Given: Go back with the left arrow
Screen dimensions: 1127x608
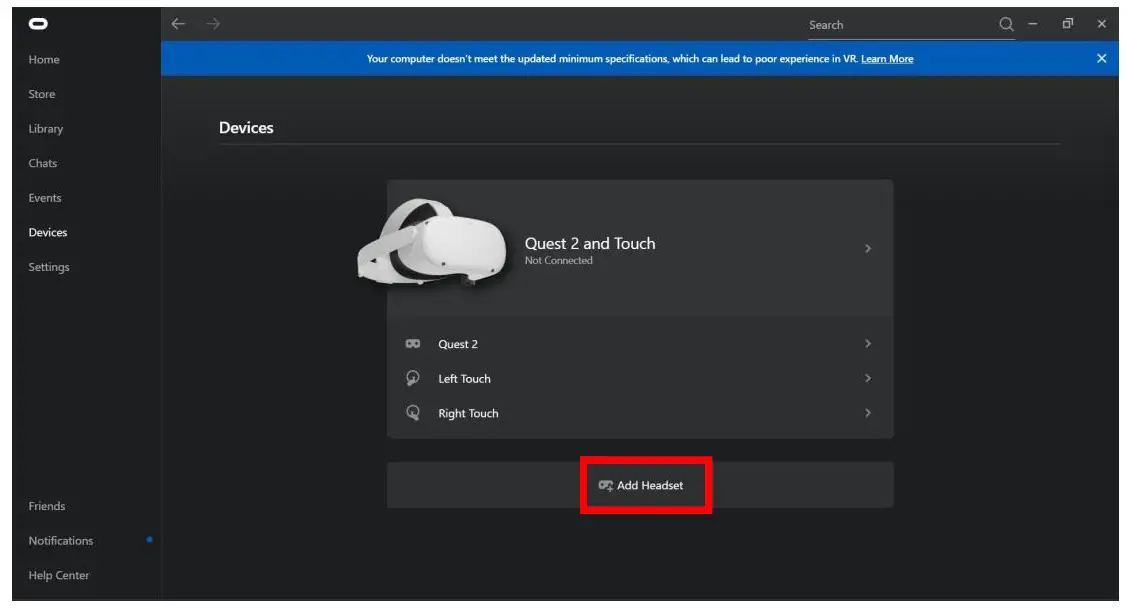Looking at the screenshot, I should click(178, 24).
